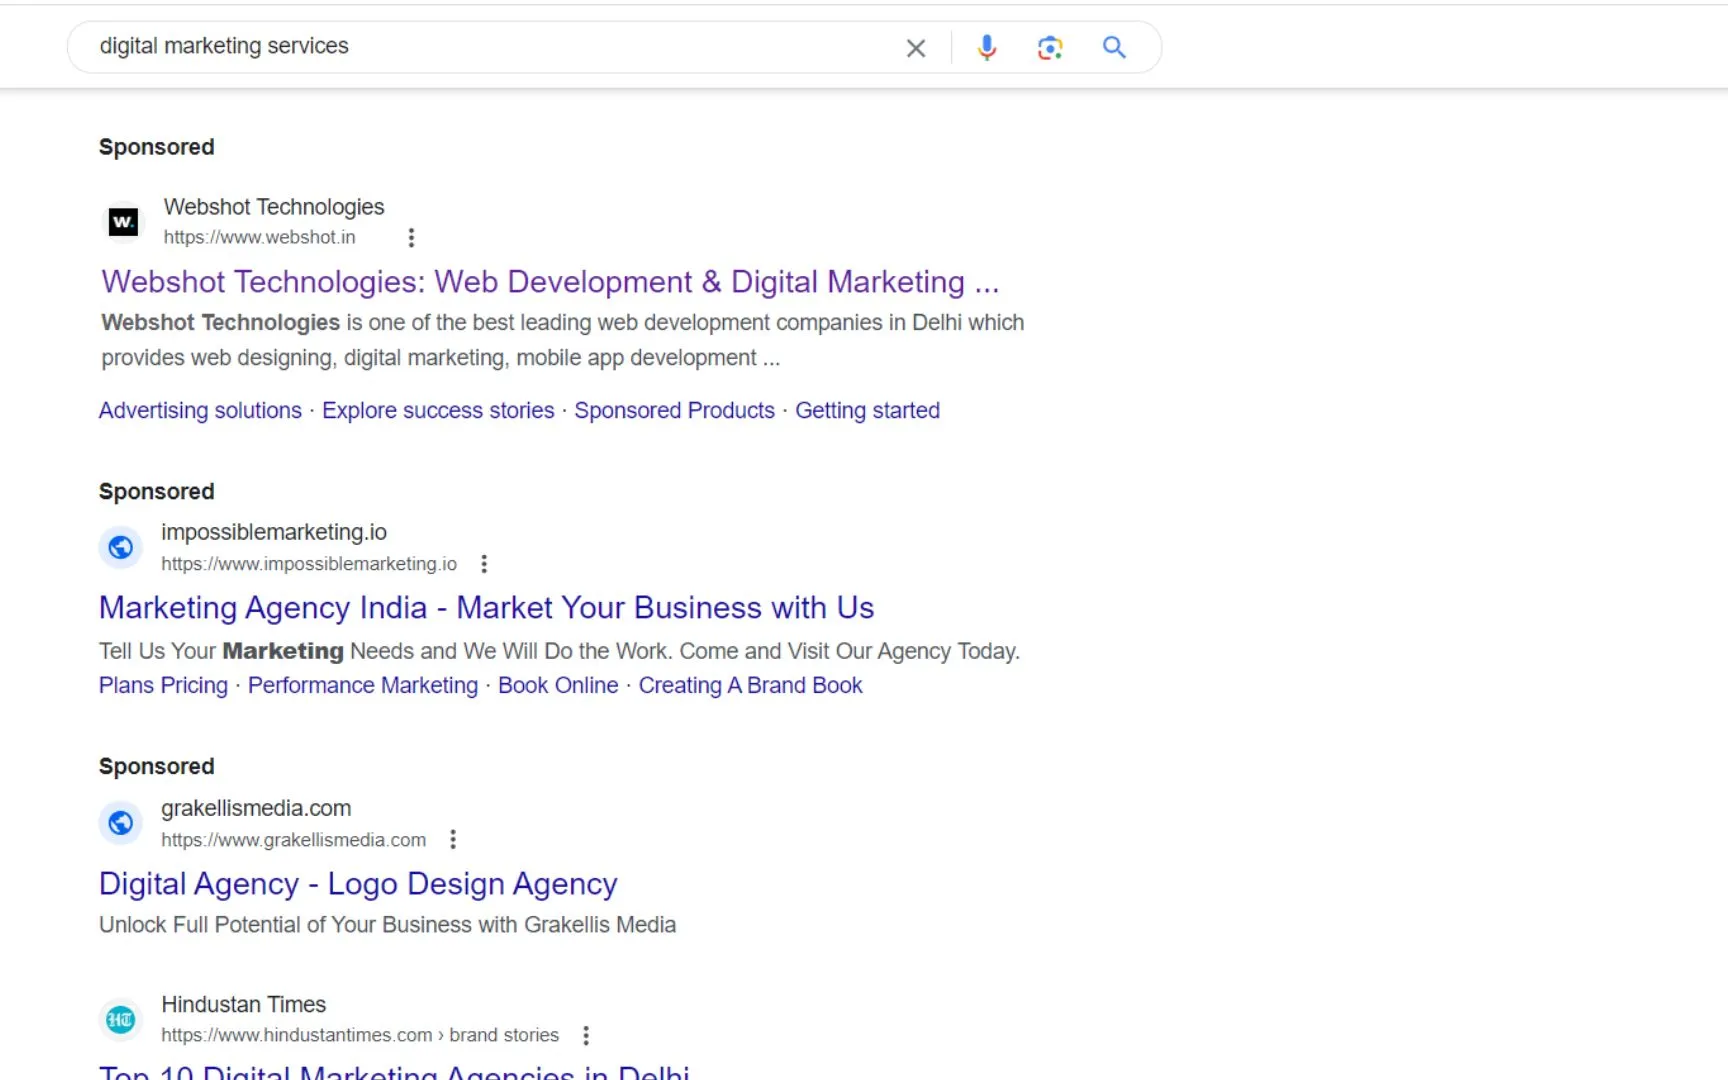
Task: Select the impossiblemarketing.io globe favicon
Action: 120,547
